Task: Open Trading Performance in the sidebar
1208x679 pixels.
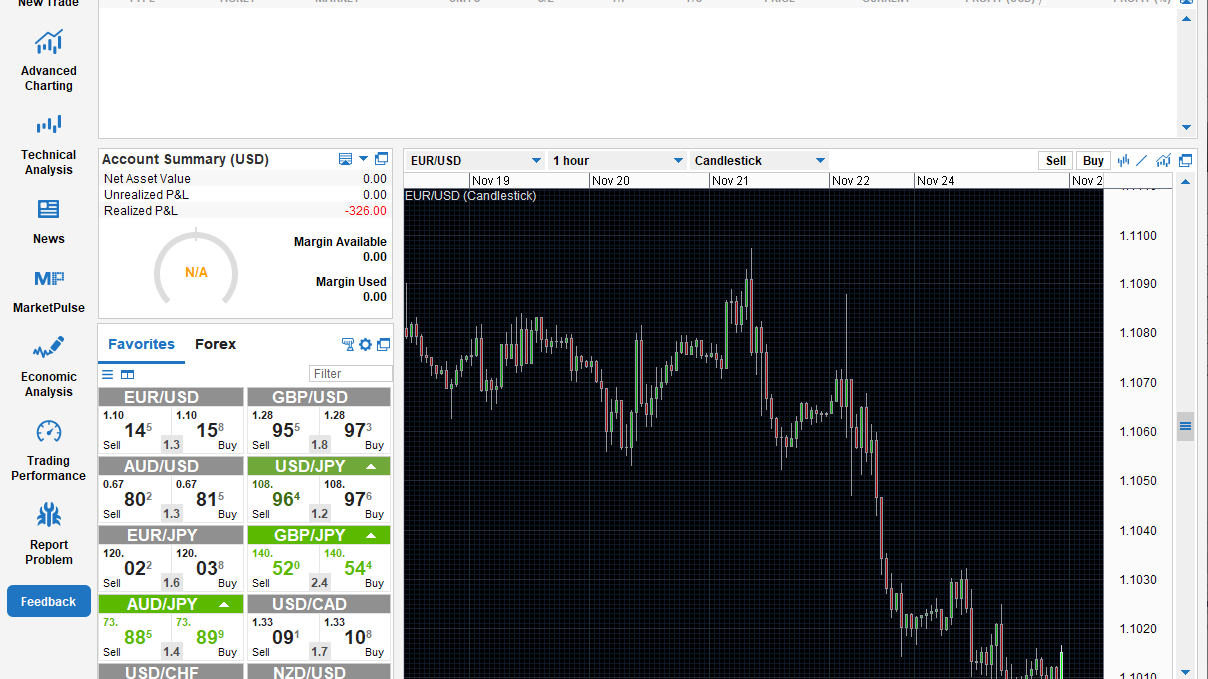Action: [x=48, y=450]
